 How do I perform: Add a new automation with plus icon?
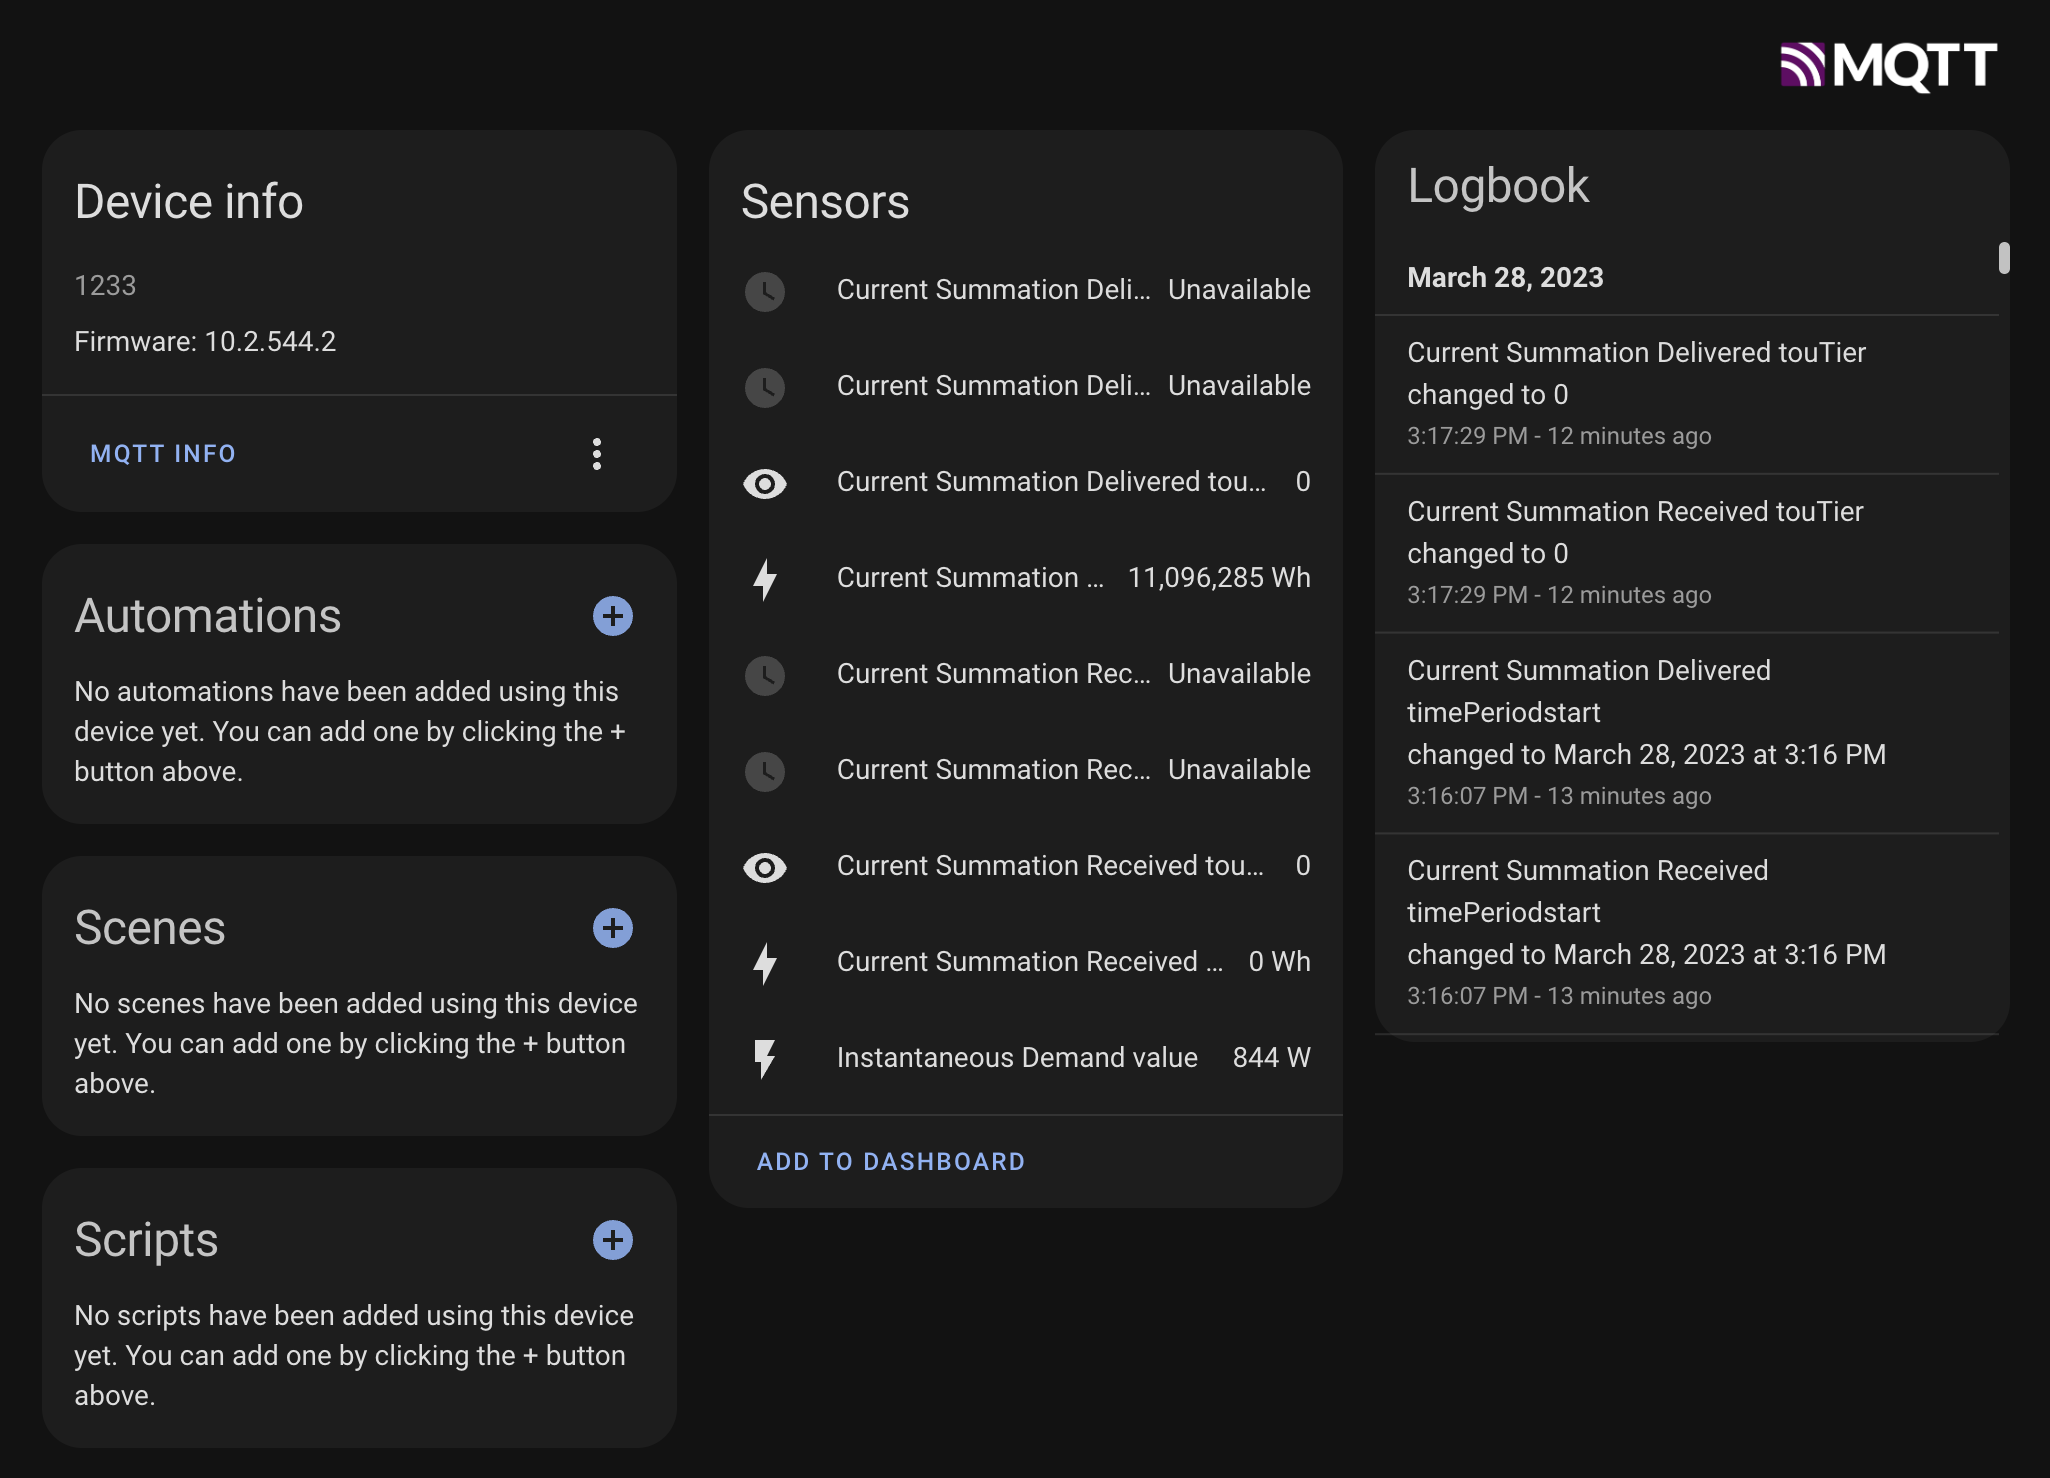click(612, 616)
